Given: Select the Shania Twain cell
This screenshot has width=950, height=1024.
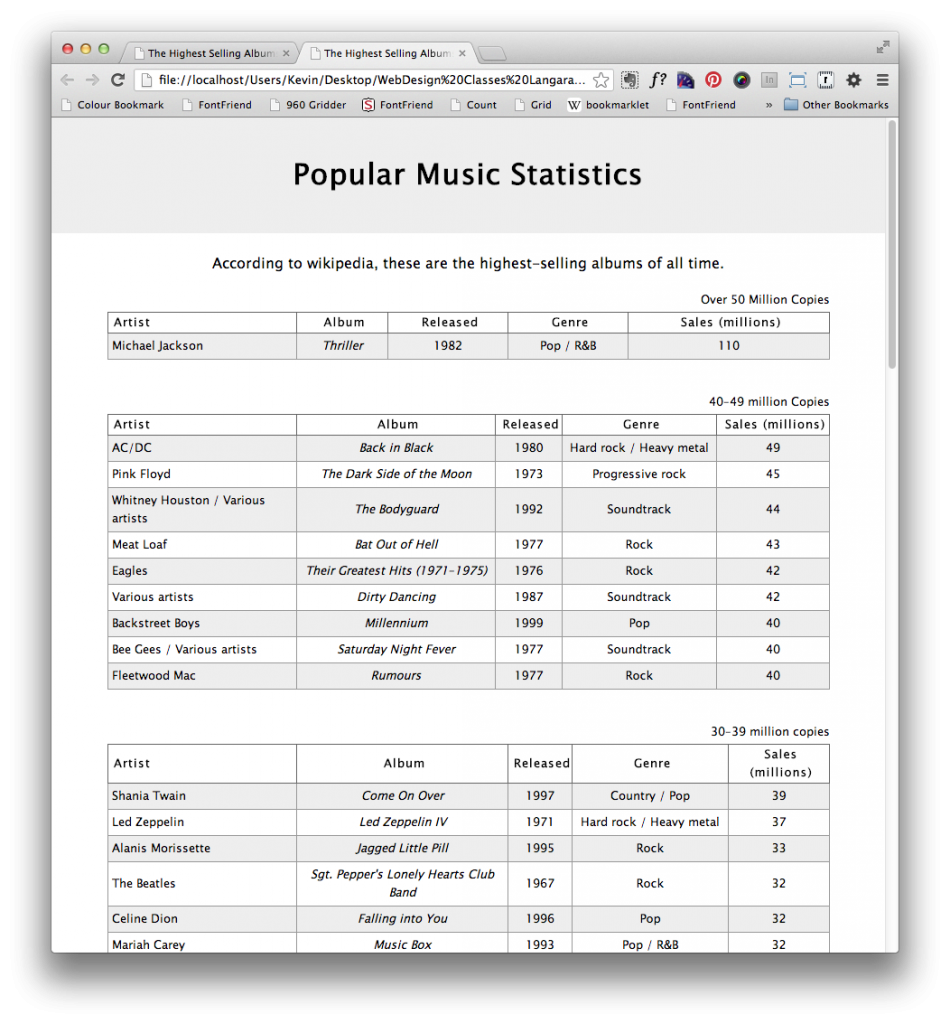Looking at the screenshot, I should pos(202,796).
